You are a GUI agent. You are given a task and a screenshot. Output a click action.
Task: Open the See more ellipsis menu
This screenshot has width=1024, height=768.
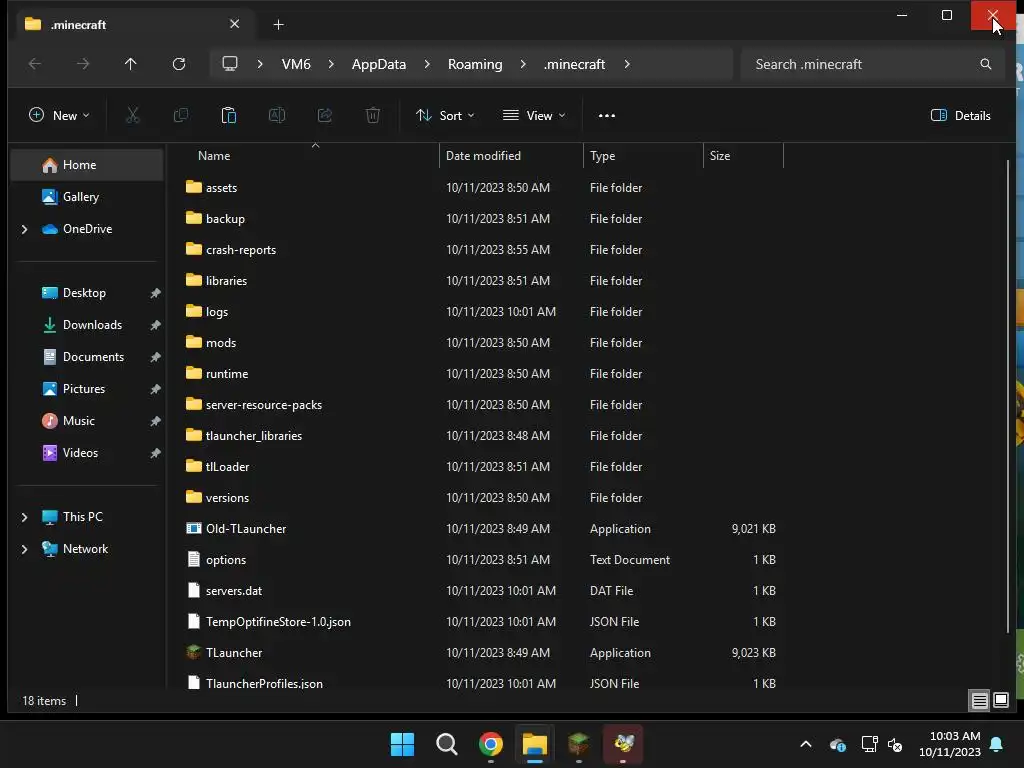[607, 116]
